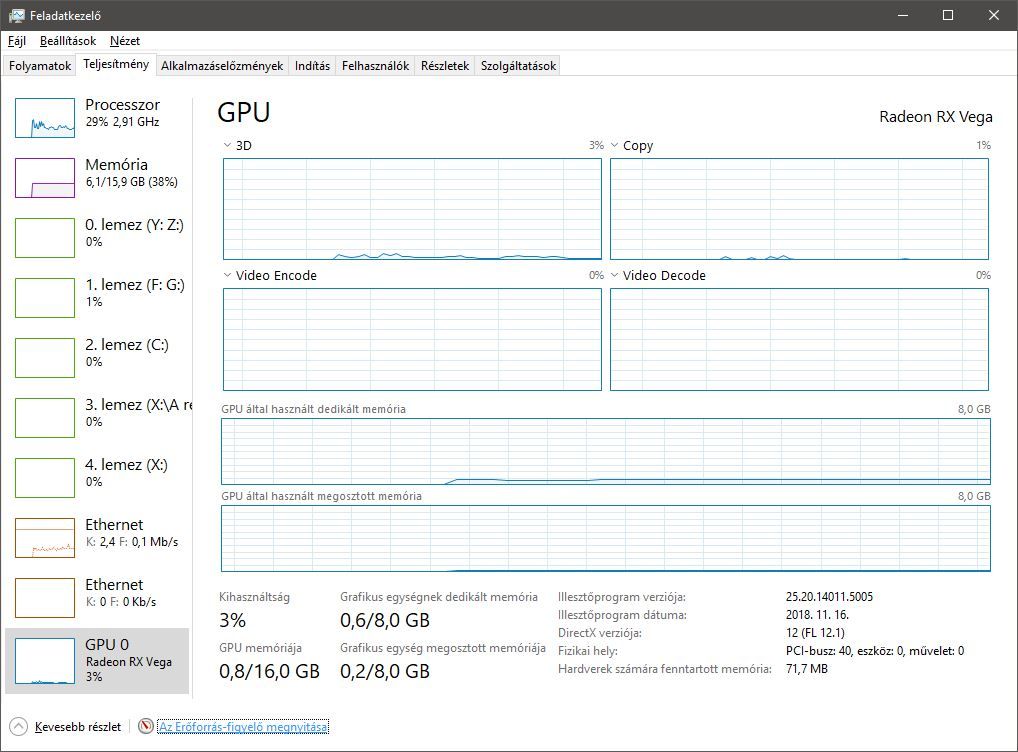Open the Copy graph engine dropdown
1018x752 pixels.
click(615, 146)
